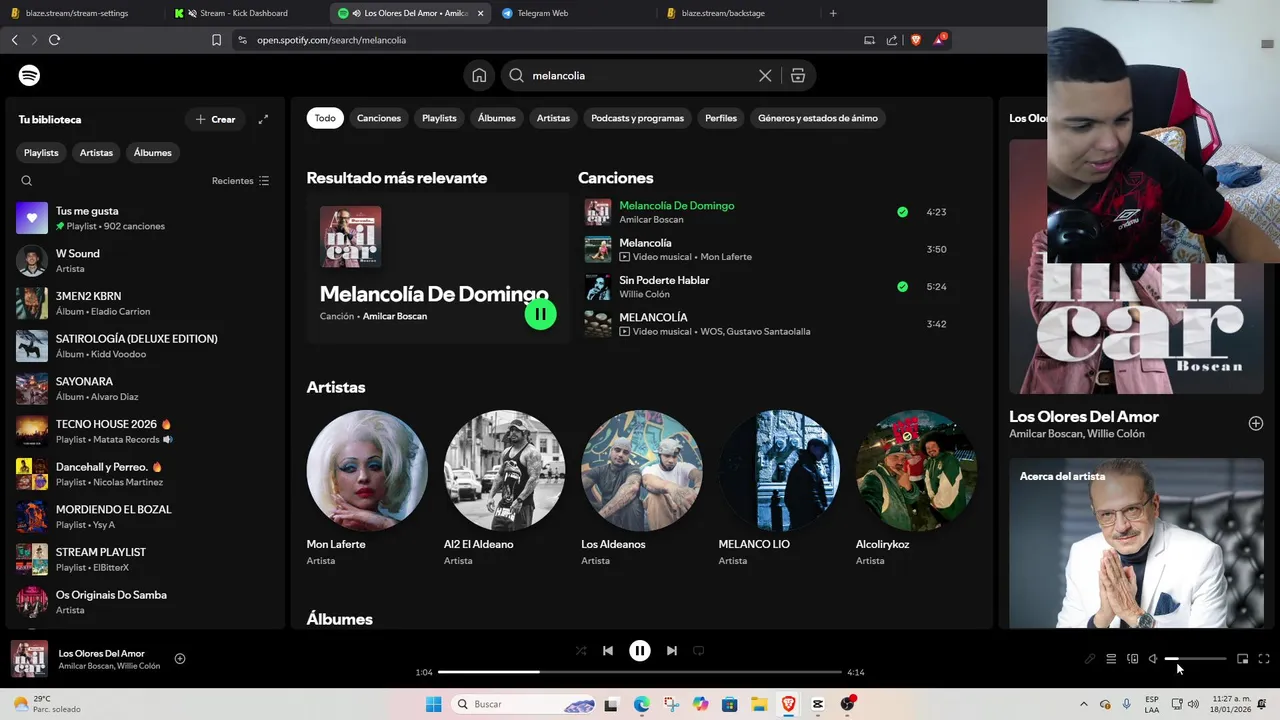This screenshot has width=1280, height=720.
Task: Open connect to a device icon
Action: (1133, 659)
